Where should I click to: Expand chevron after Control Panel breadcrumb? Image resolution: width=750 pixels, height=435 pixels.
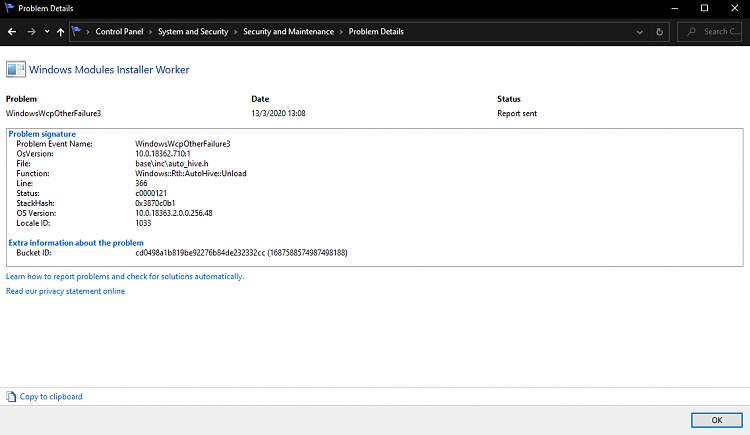click(x=151, y=31)
